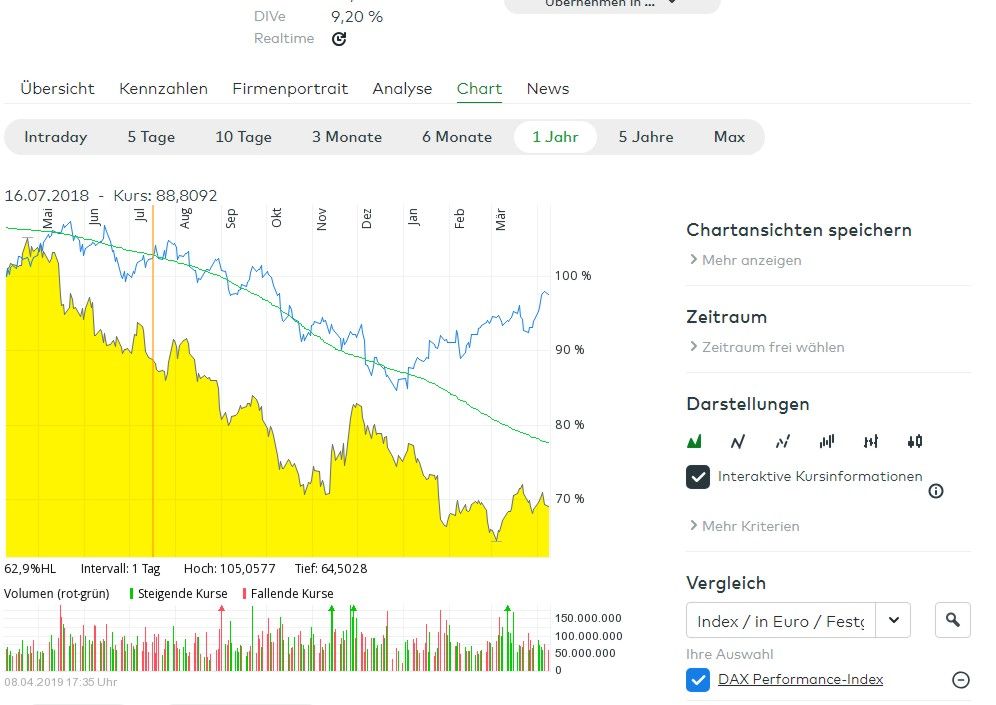
Task: Disable Interaktive Kursinformationen
Action: click(698, 477)
